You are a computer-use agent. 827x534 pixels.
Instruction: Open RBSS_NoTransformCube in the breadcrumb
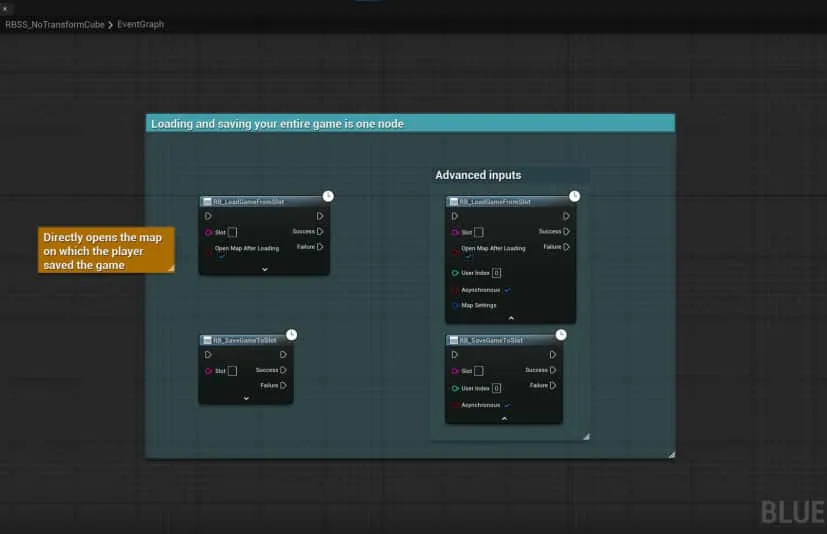pos(55,24)
